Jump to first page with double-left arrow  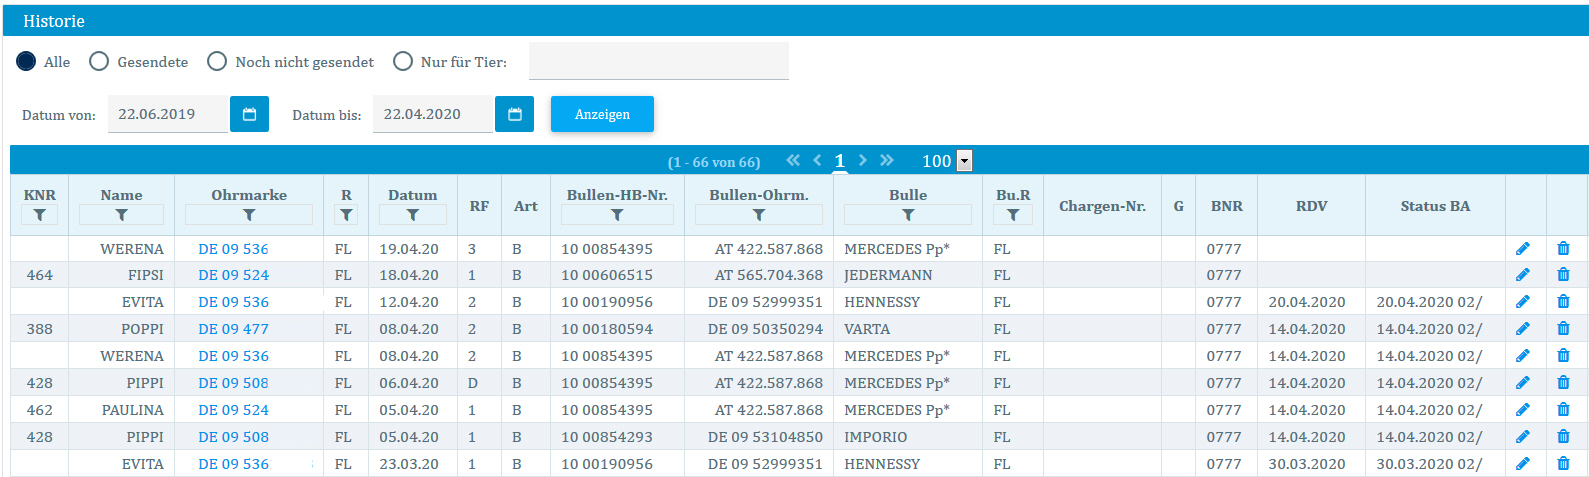793,160
